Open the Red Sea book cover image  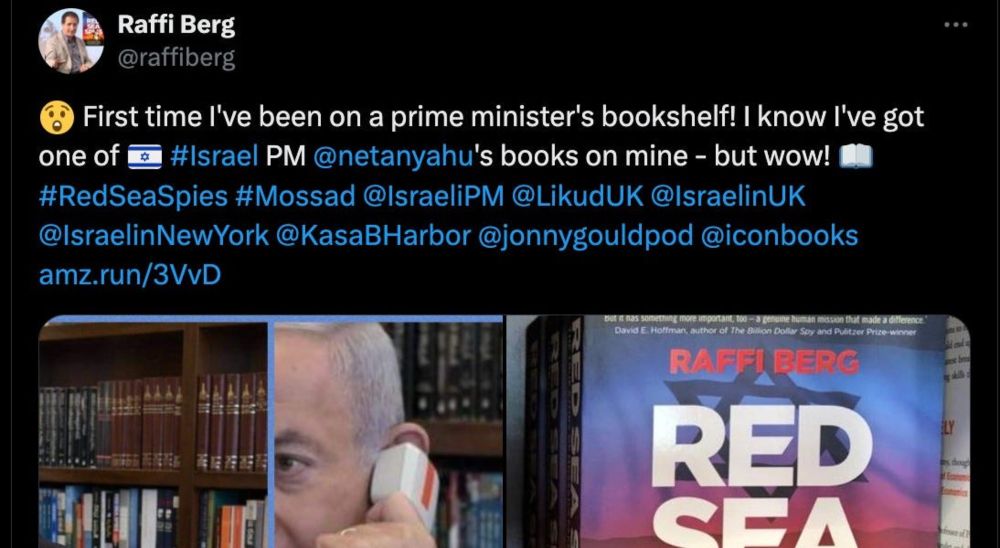(x=738, y=432)
